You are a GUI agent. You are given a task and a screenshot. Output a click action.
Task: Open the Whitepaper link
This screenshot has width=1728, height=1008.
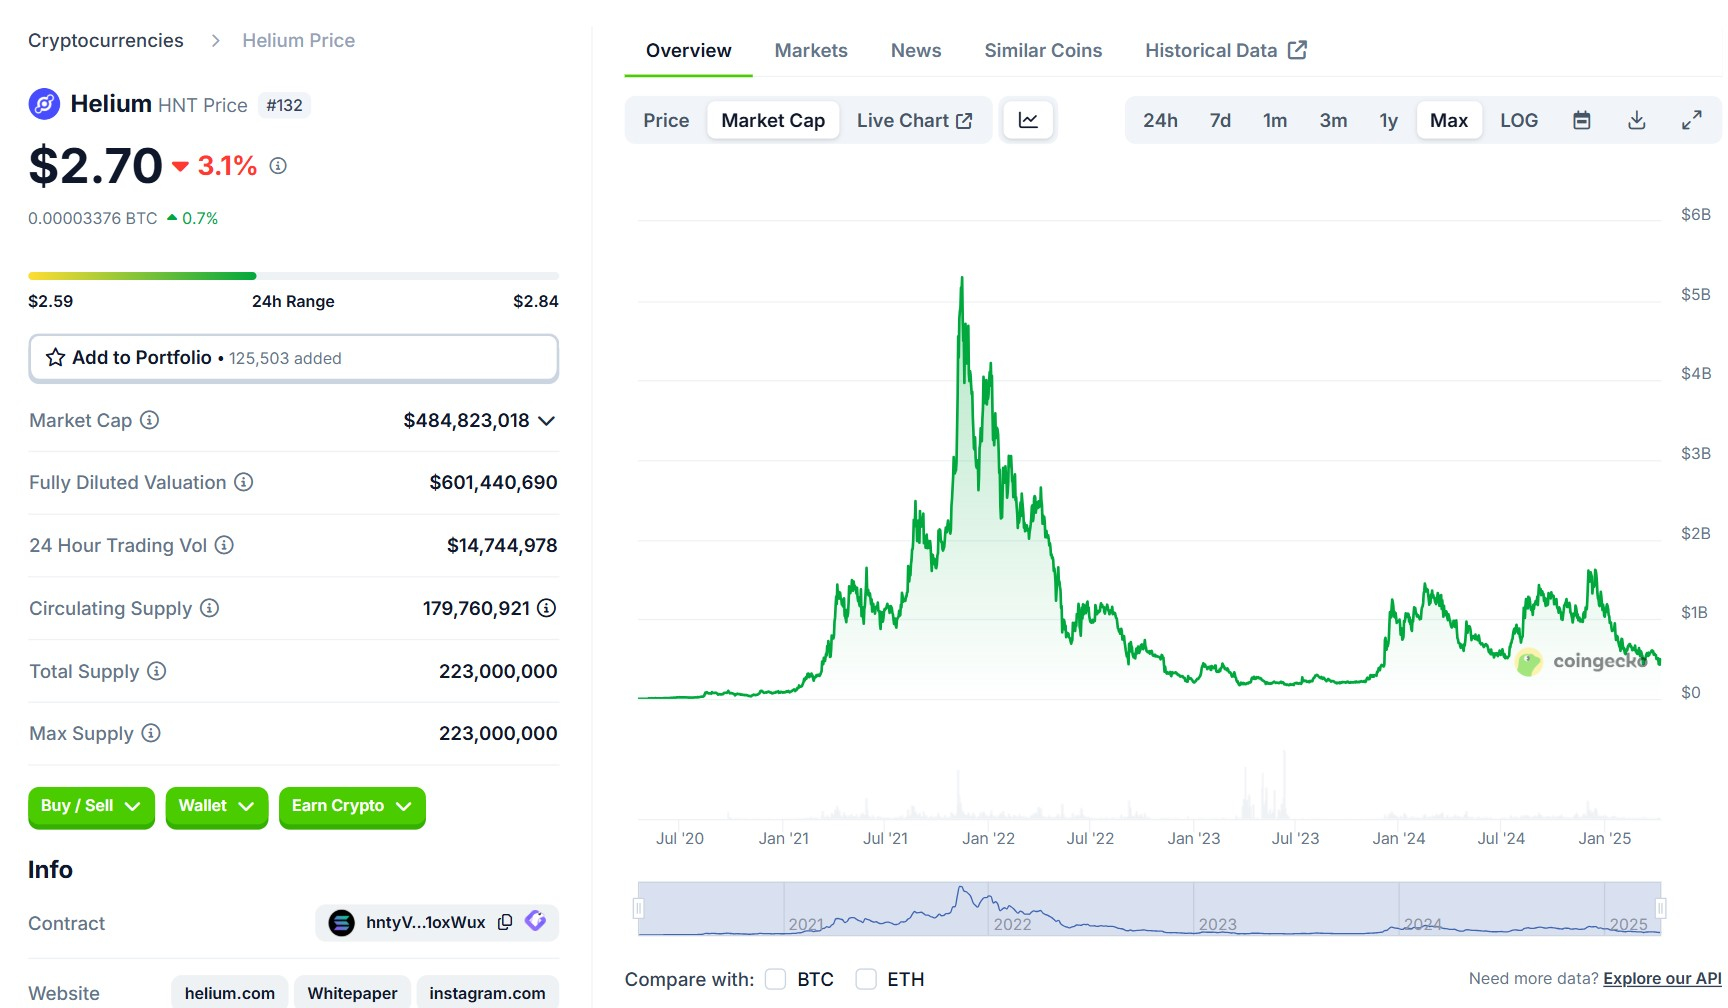[352, 992]
